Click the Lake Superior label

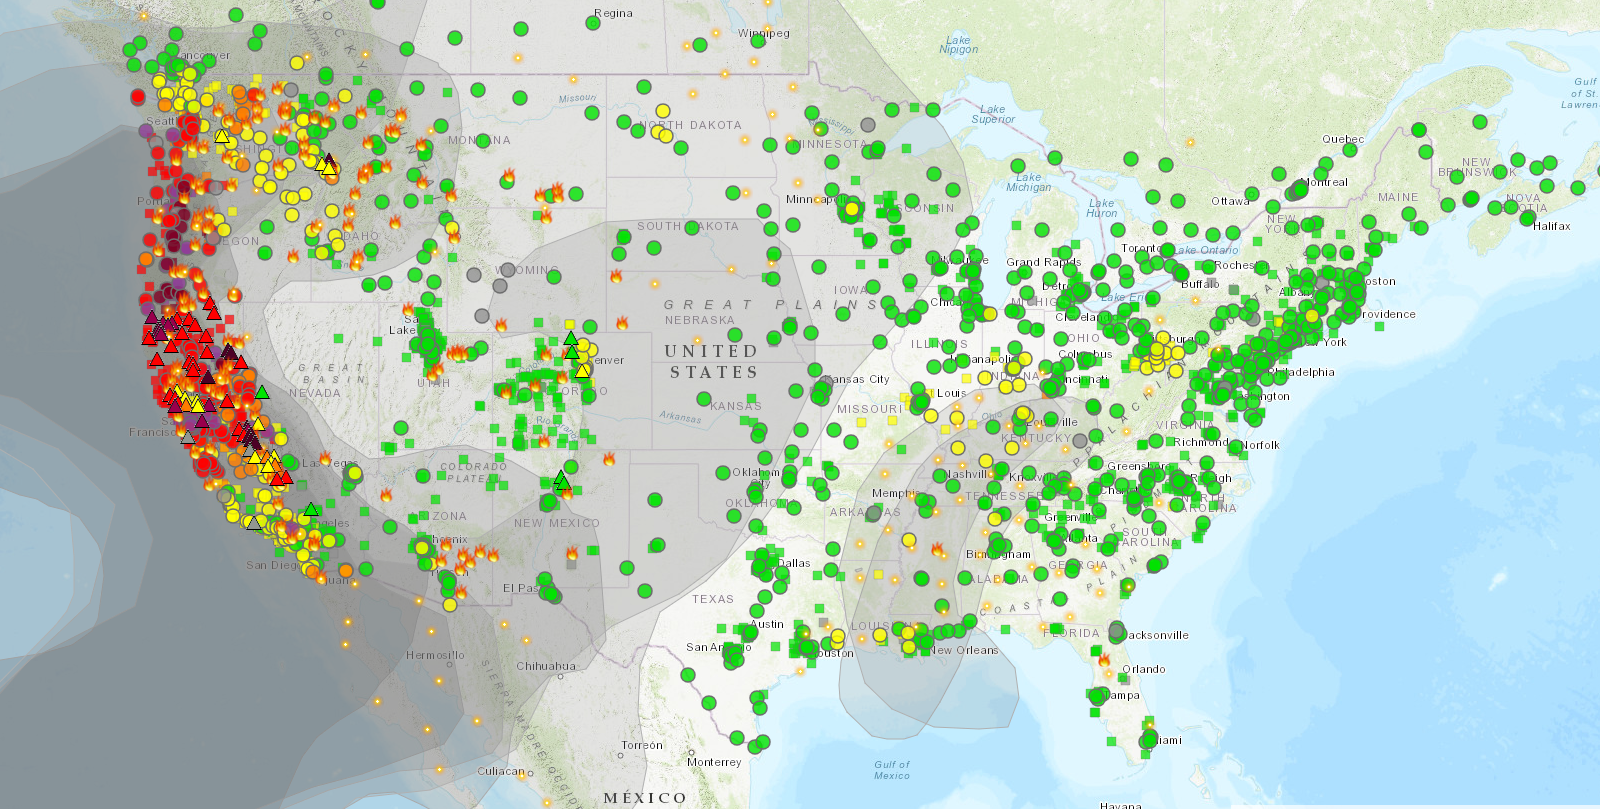pos(993,114)
